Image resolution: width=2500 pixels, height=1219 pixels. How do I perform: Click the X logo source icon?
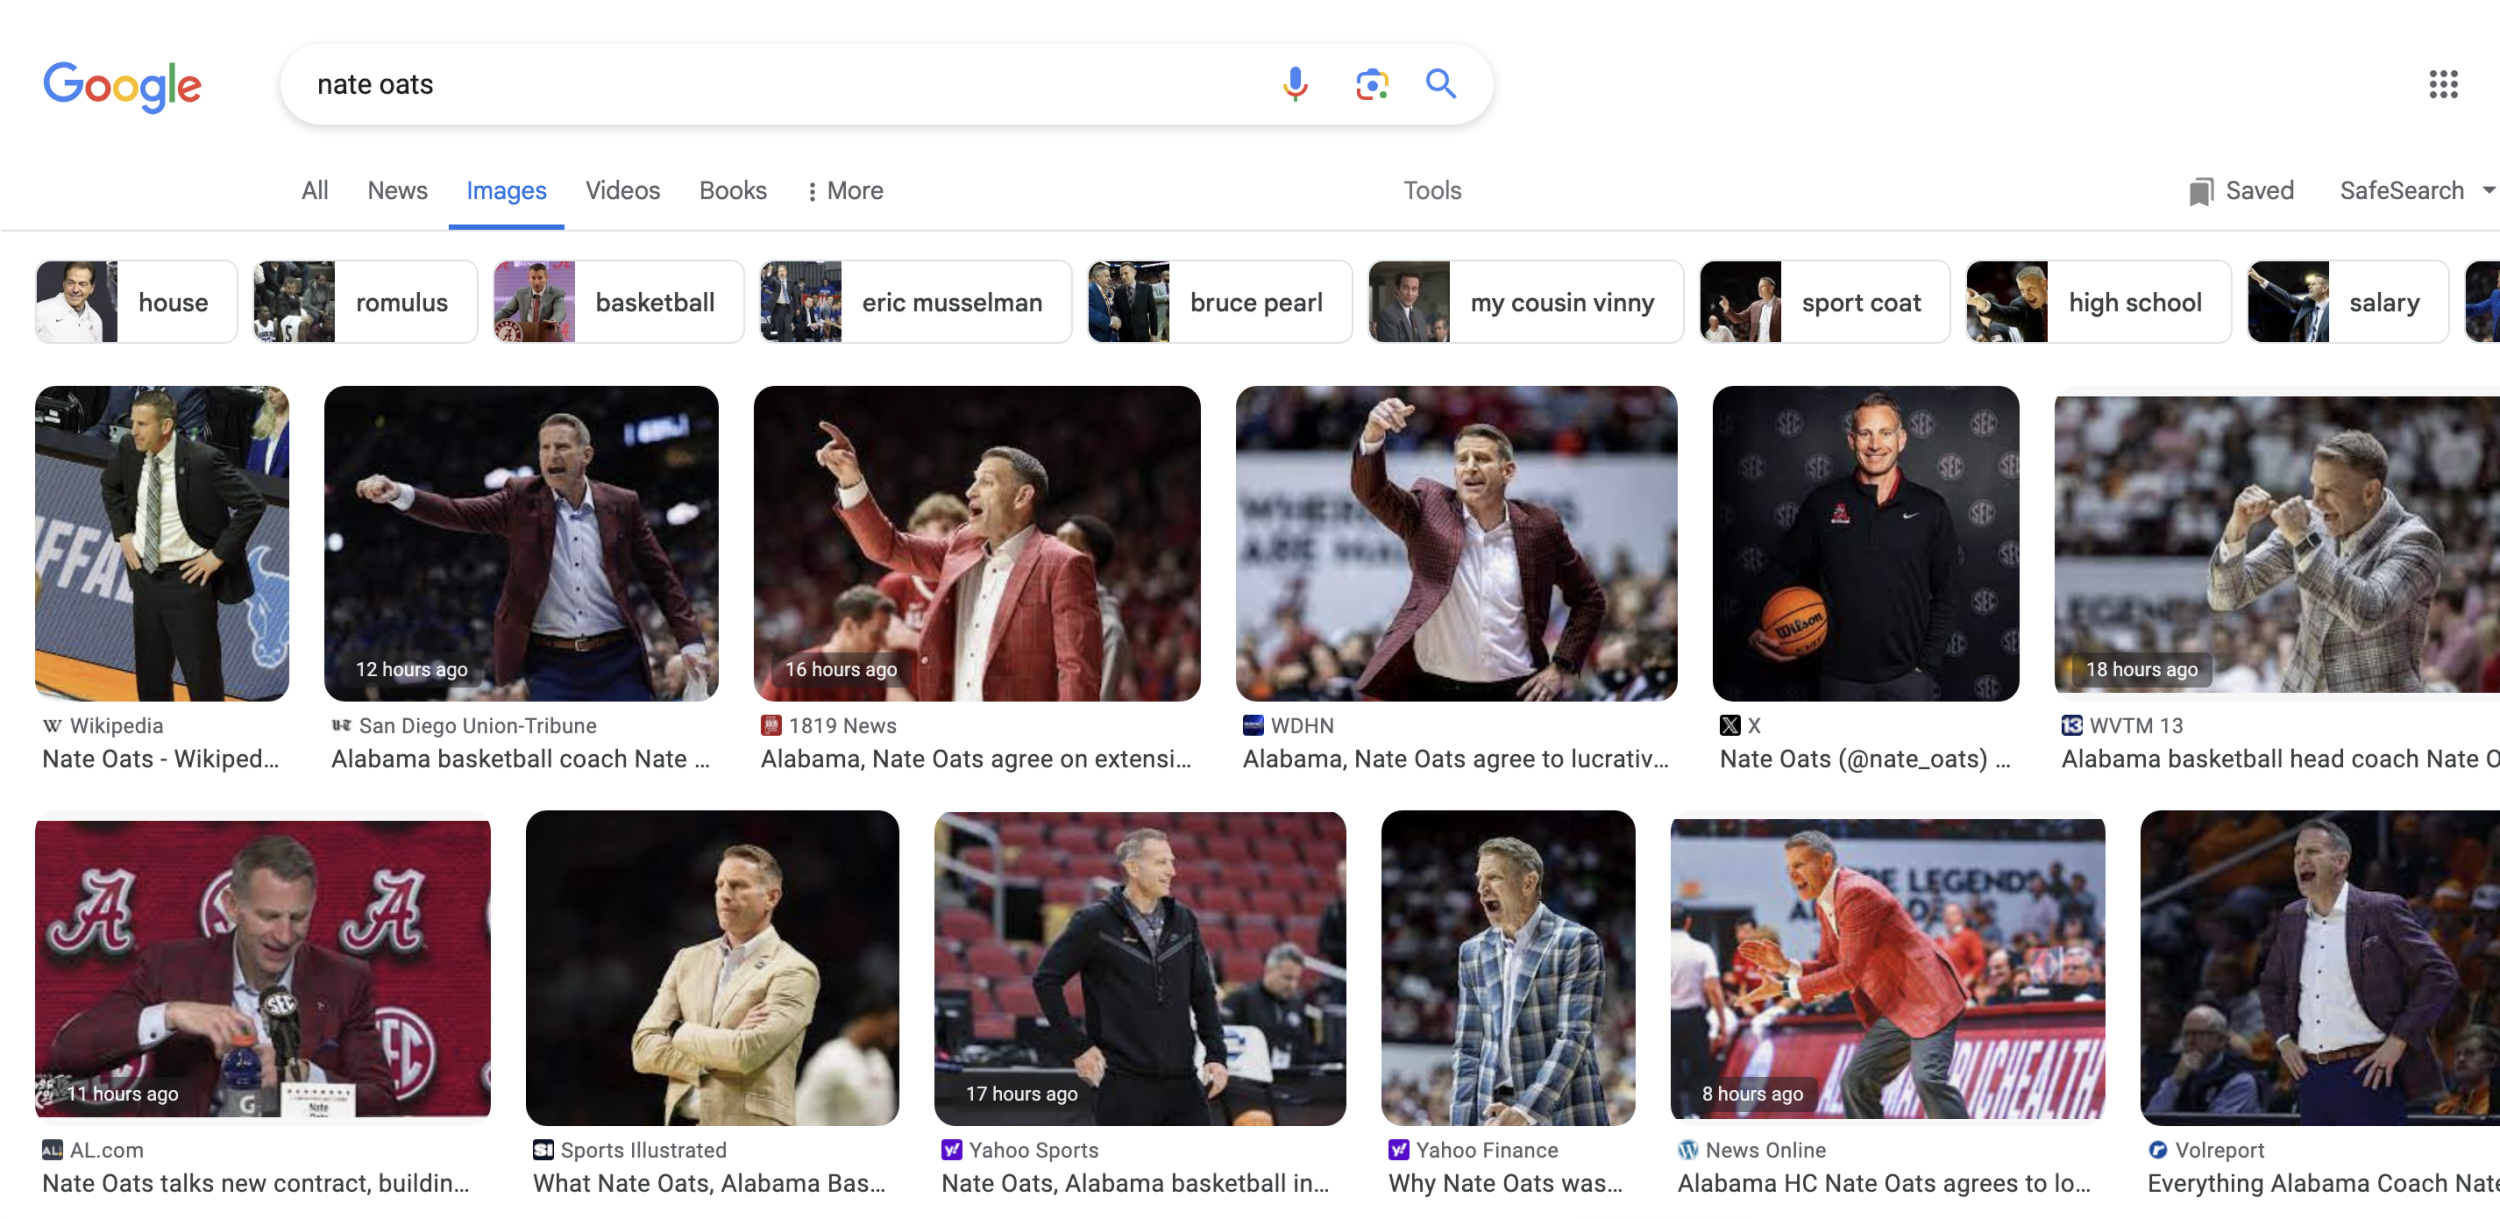pyautogui.click(x=1730, y=726)
